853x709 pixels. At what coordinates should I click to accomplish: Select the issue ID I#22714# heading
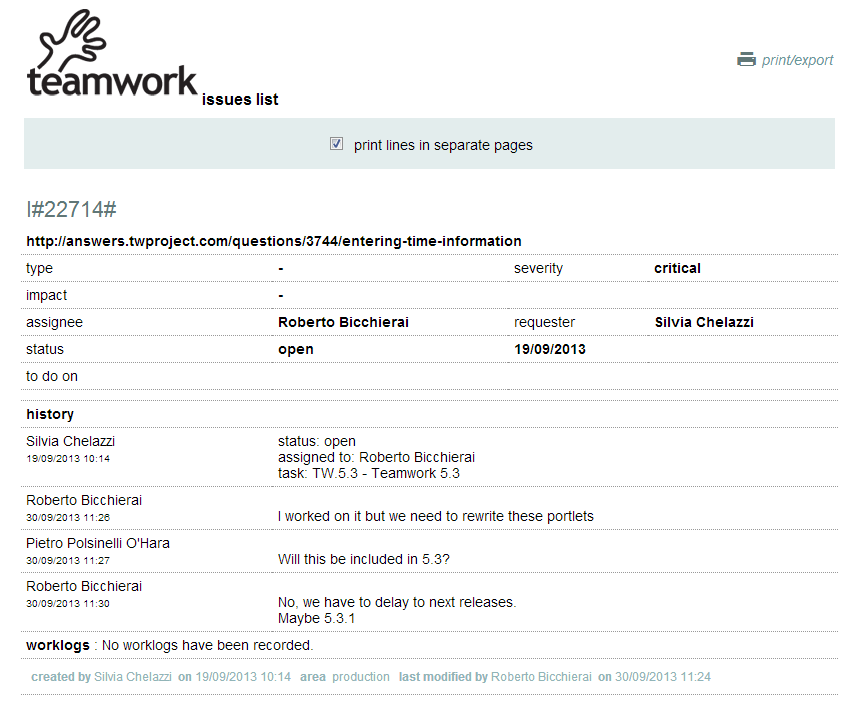click(71, 209)
